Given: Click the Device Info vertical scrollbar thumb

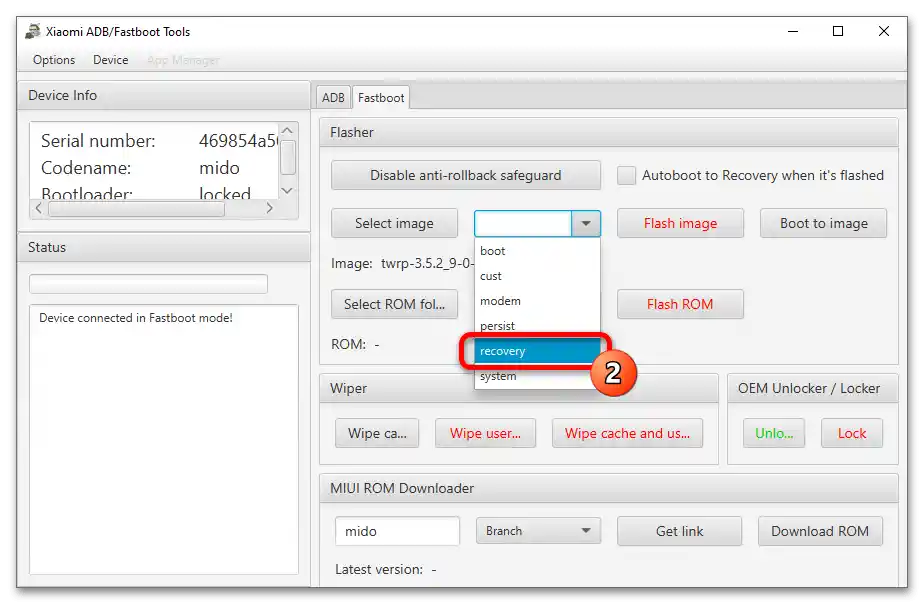Looking at the screenshot, I should point(288,157).
